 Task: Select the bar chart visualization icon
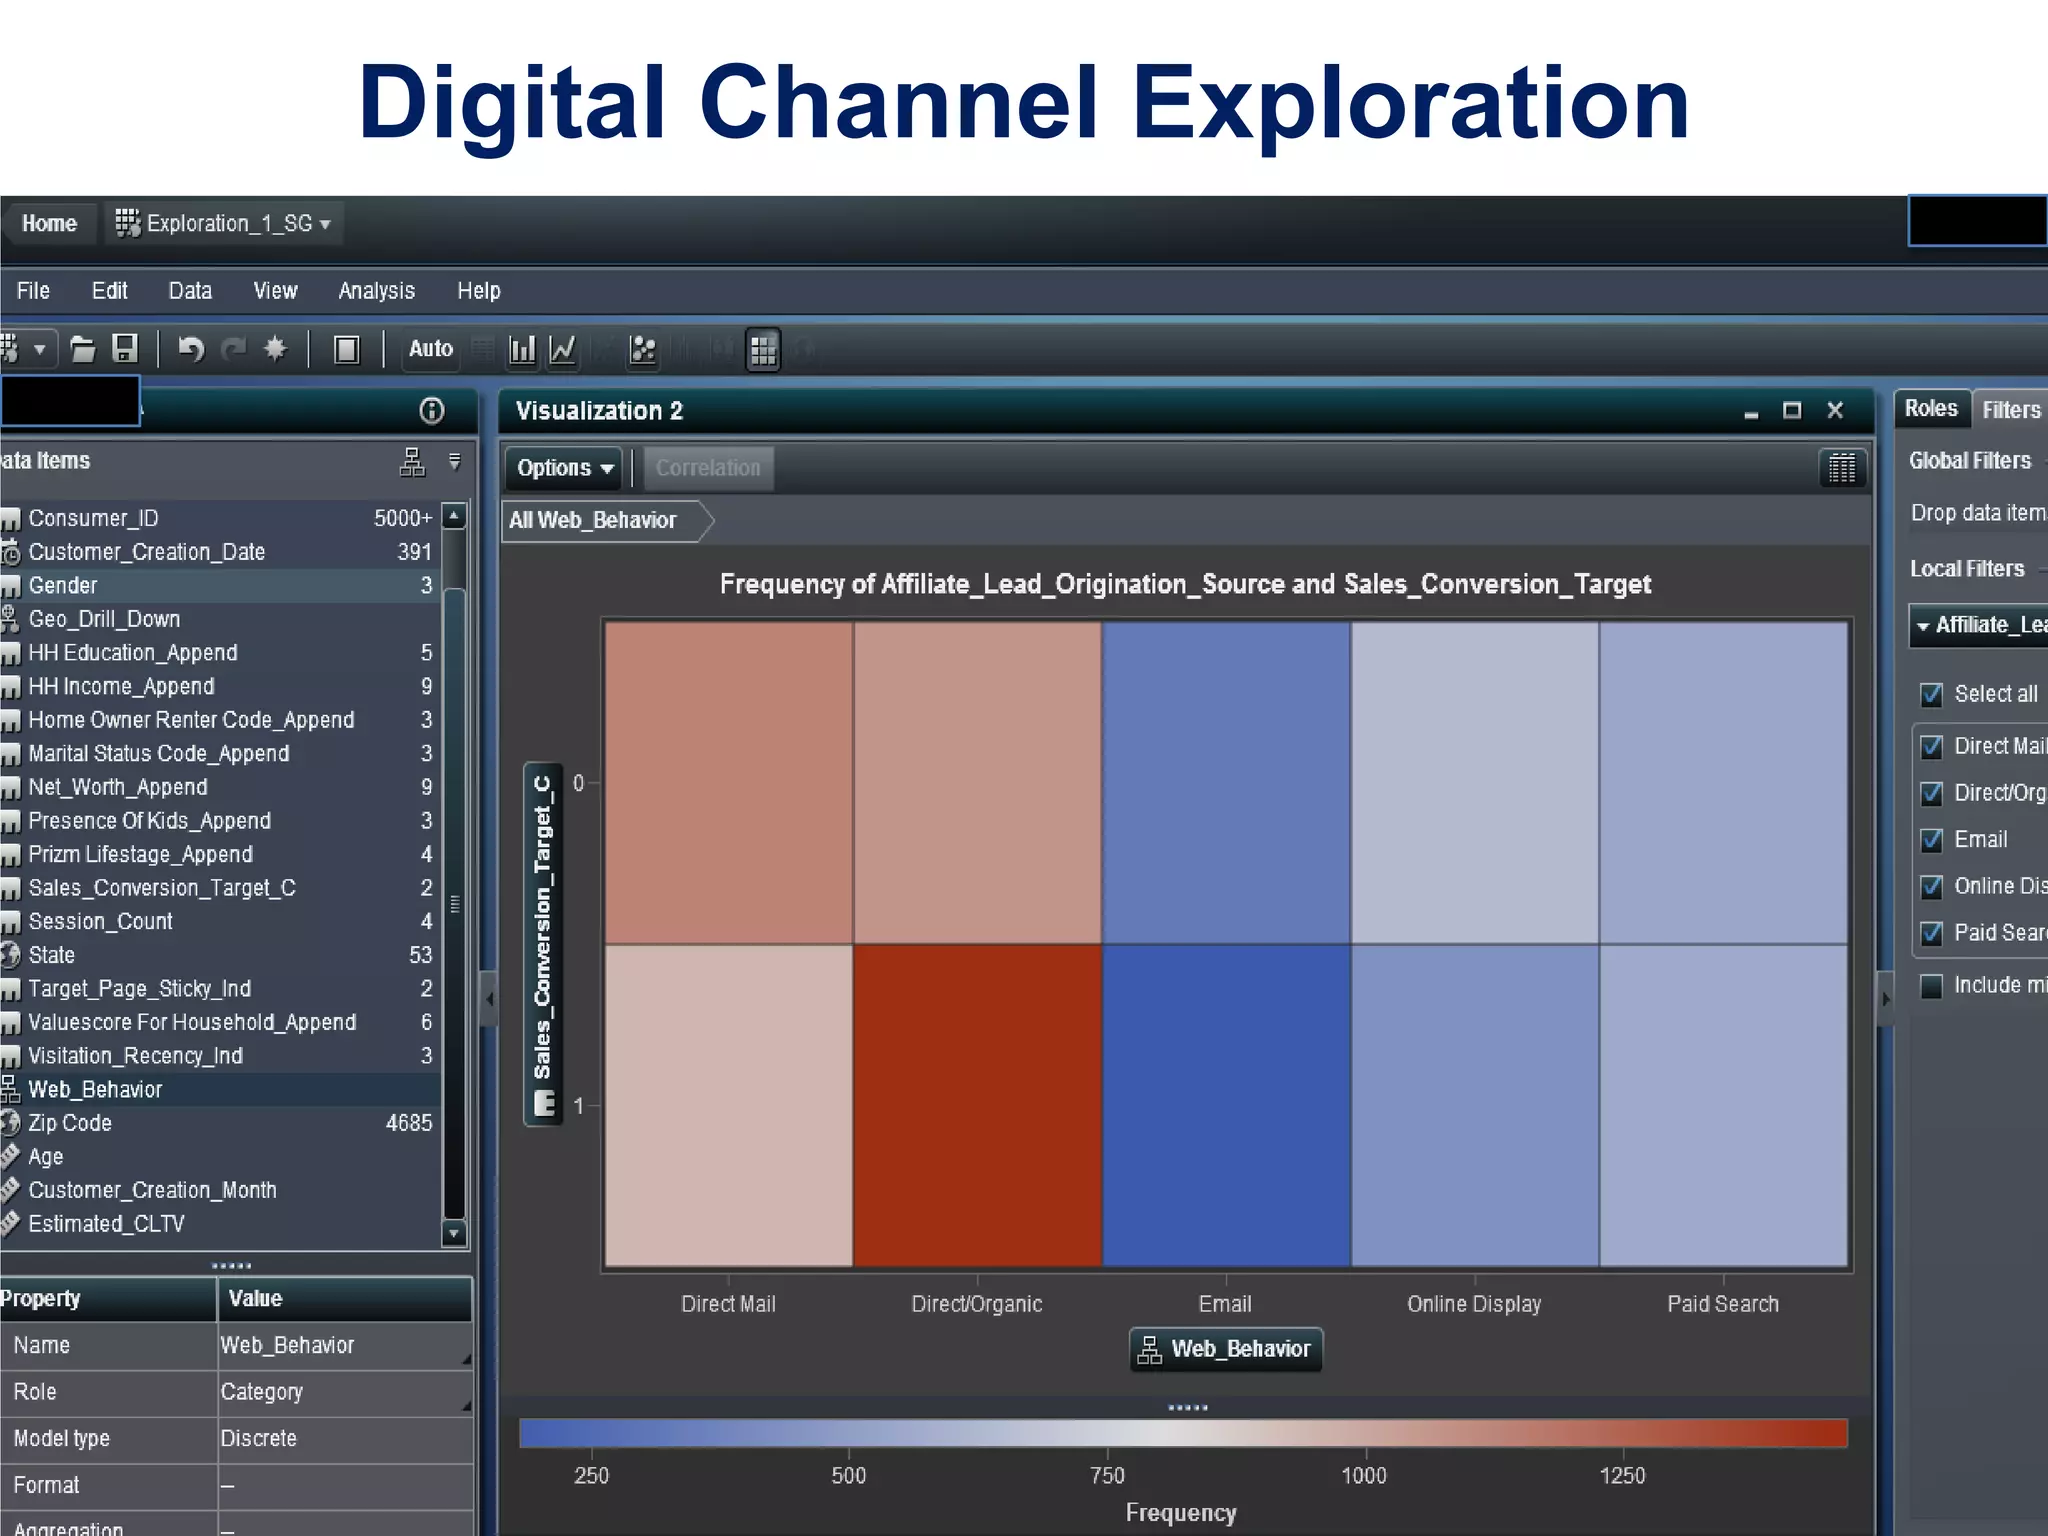tap(522, 349)
